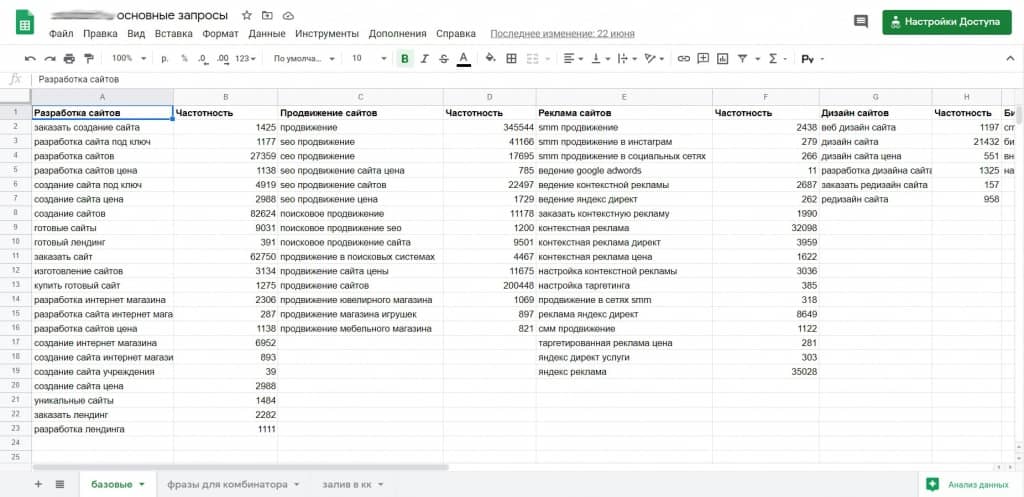Open the 100% zoom dropdown
The image size is (1024, 497).
(x=127, y=59)
